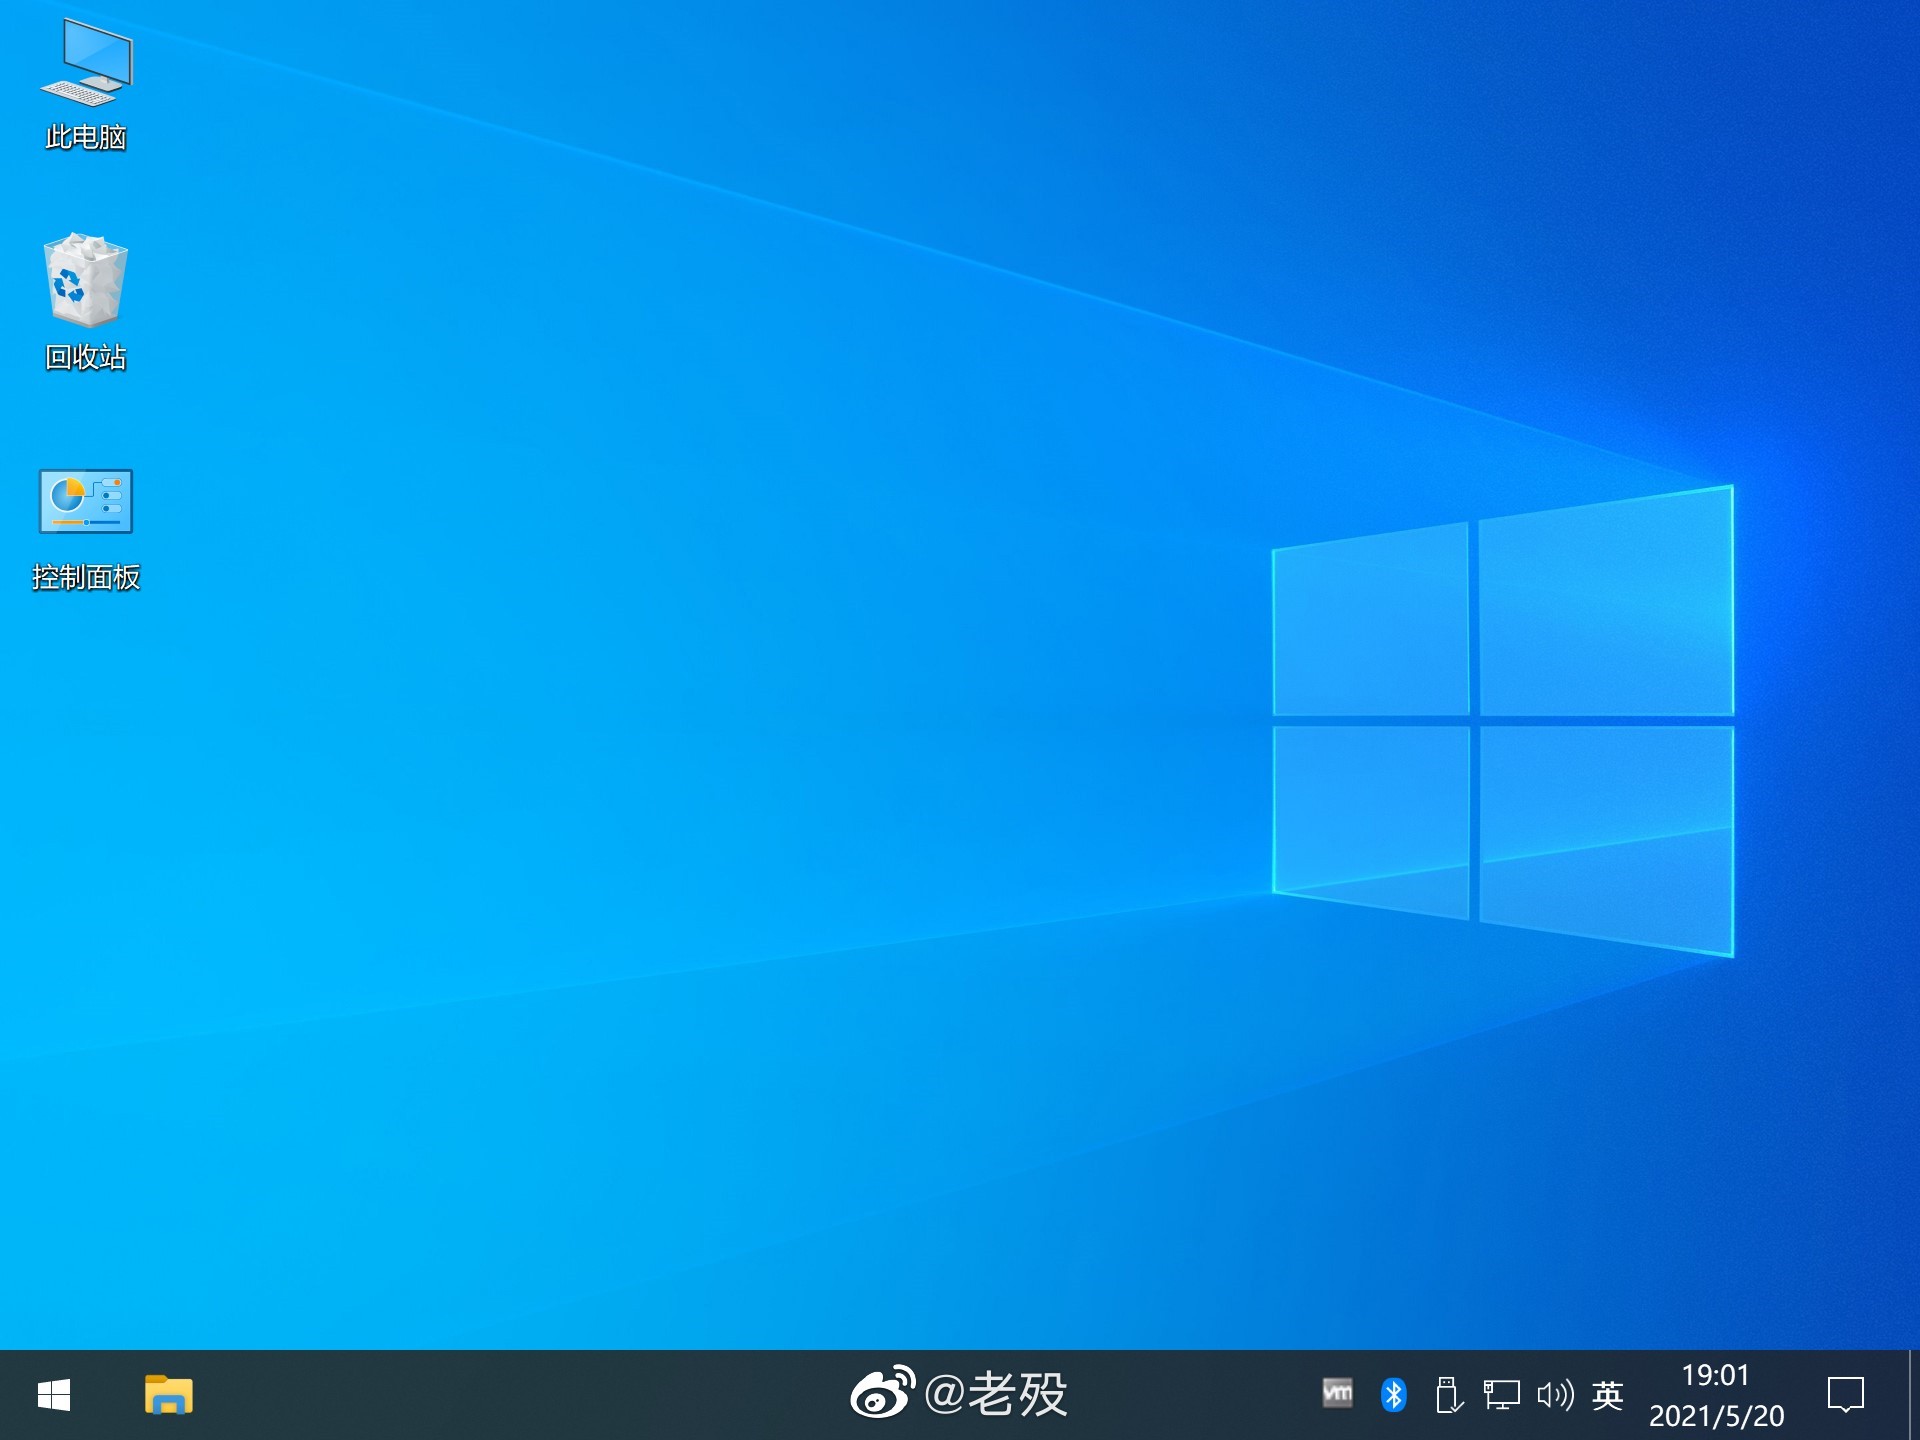Viewport: 1920px width, 1440px height.
Task: Open the Action Center notifications icon
Action: coord(1845,1395)
